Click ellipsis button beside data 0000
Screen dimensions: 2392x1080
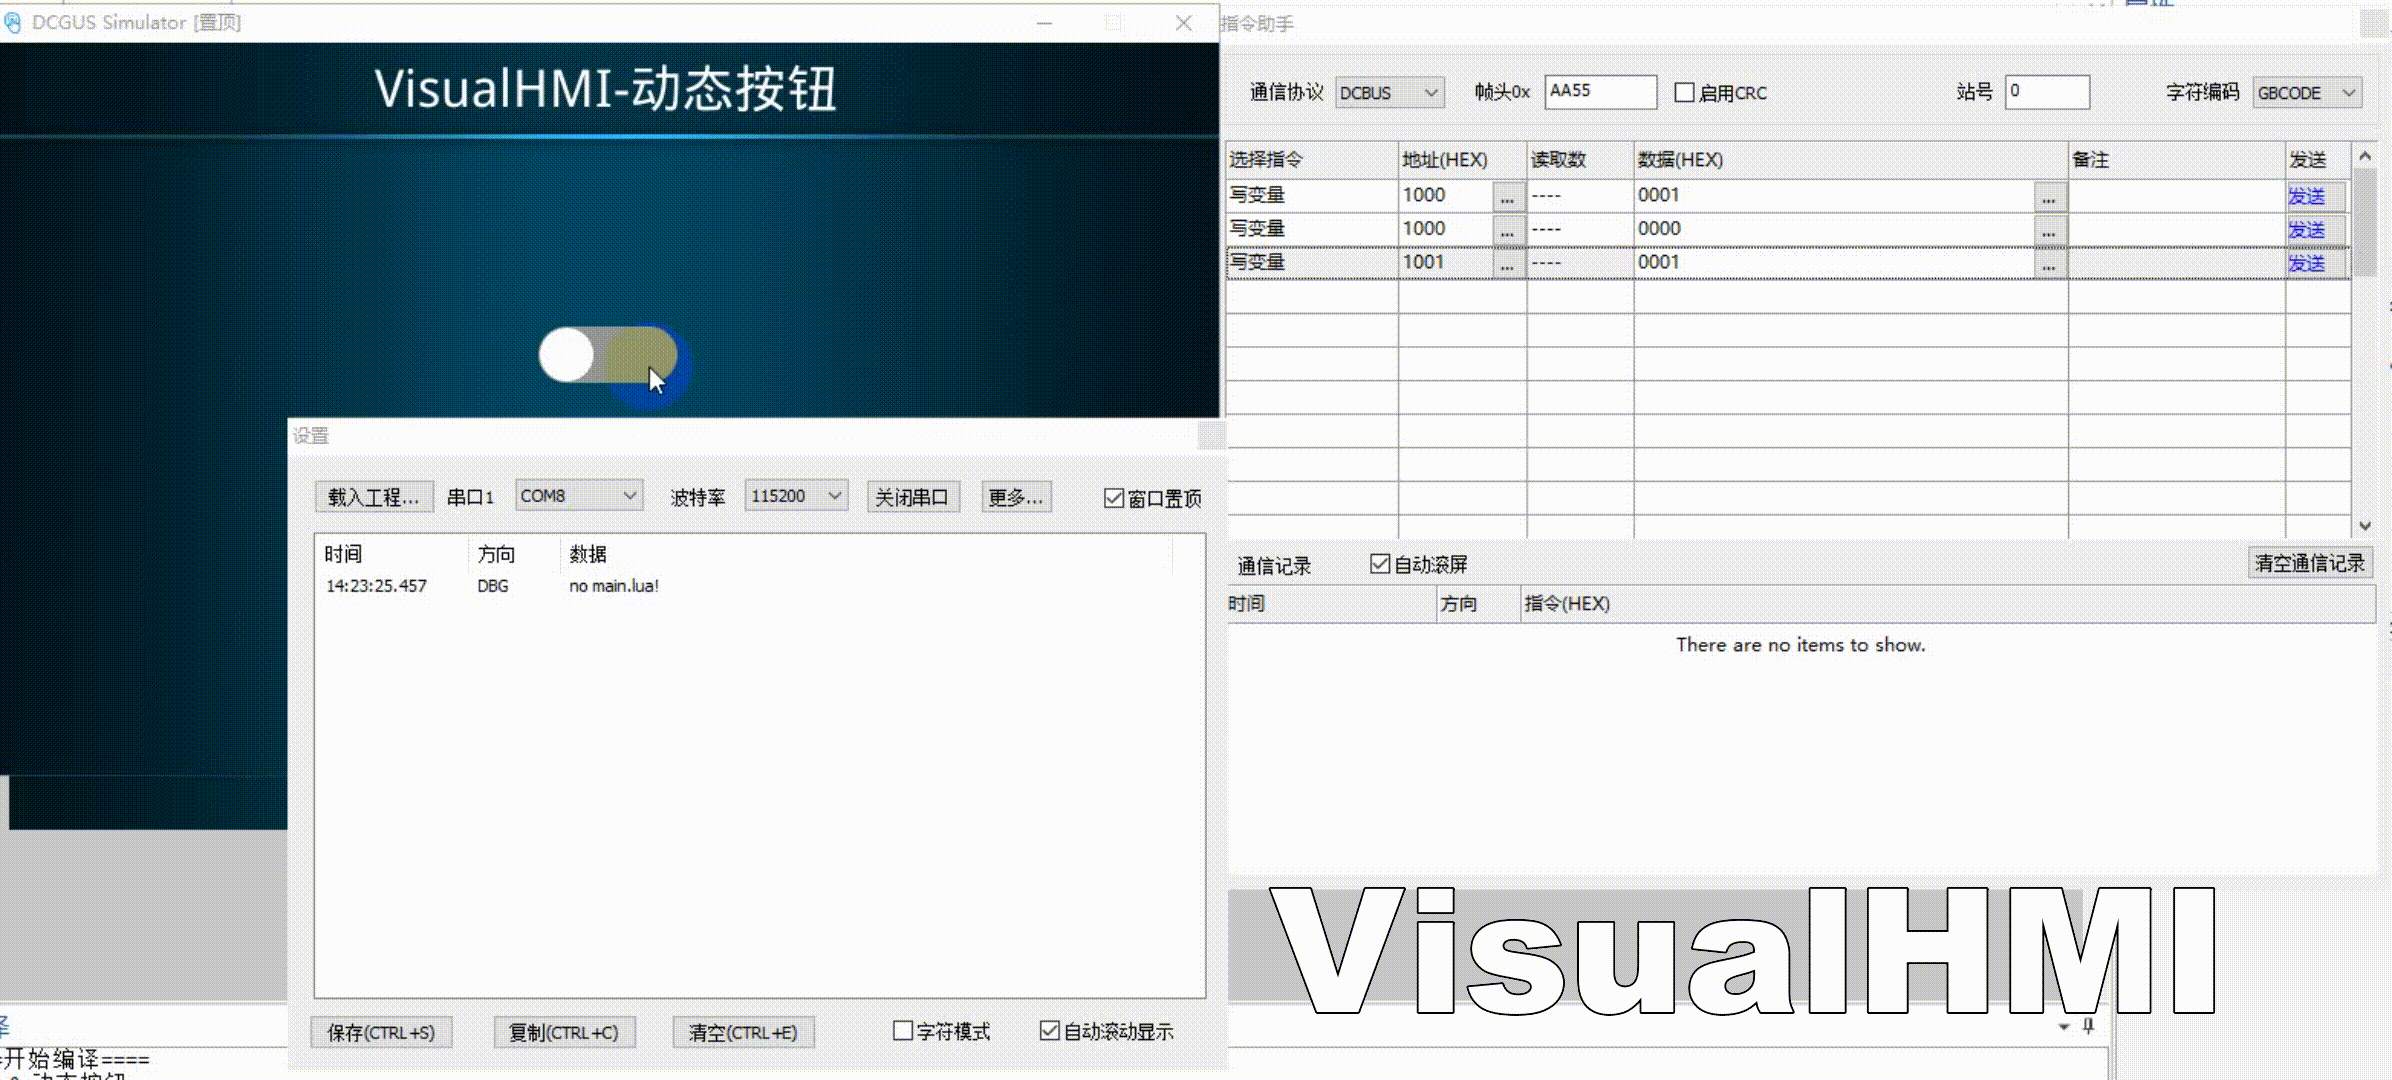[x=2049, y=231]
